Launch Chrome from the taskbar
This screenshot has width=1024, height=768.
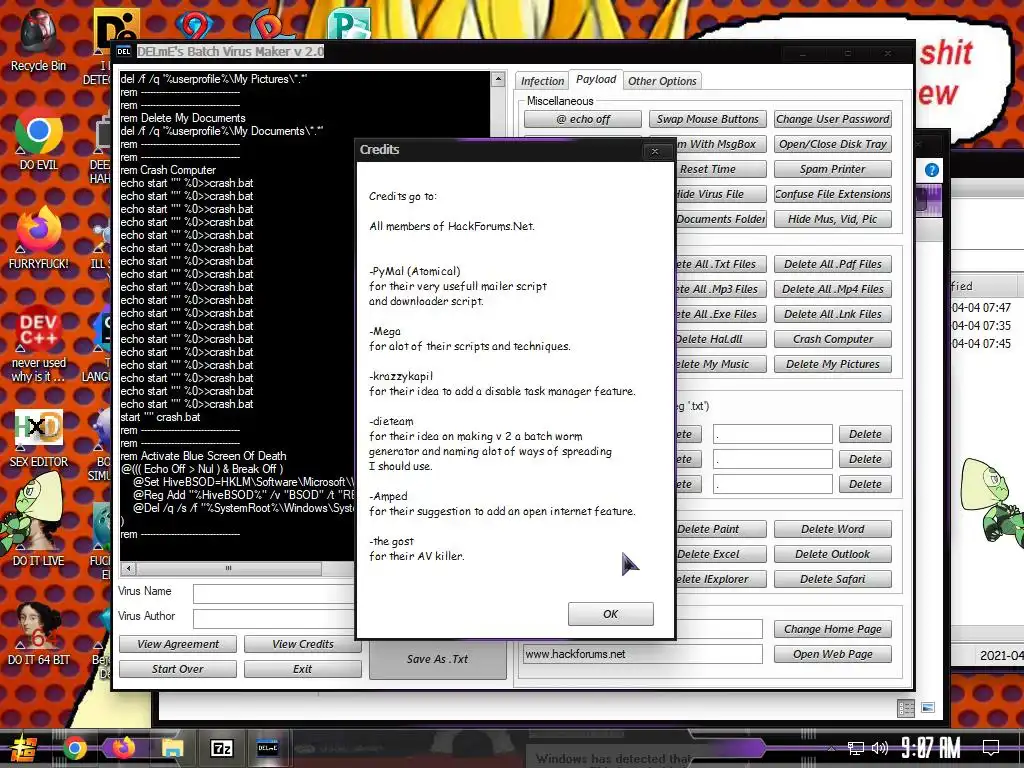pos(74,748)
